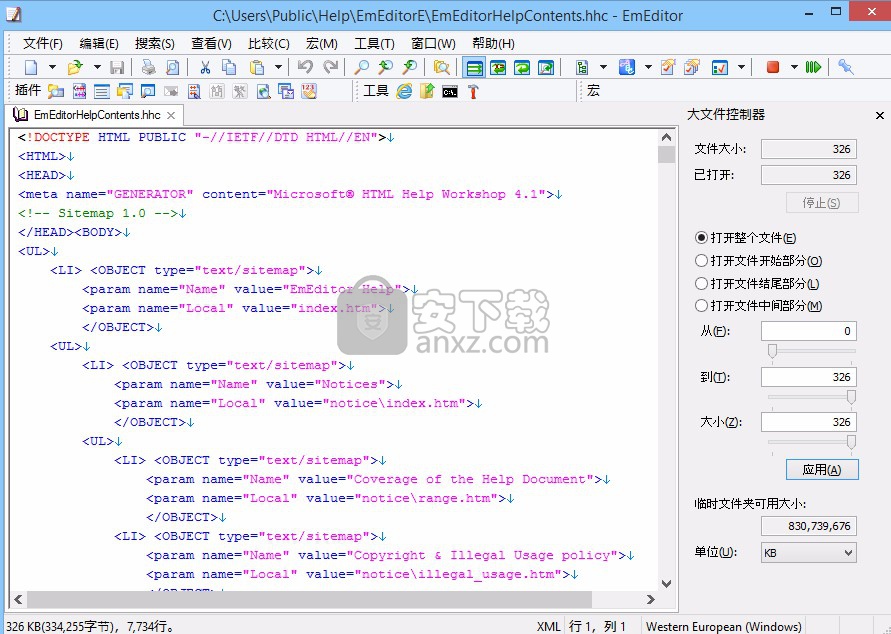Toggle Wrap by Characters icon

(498, 68)
